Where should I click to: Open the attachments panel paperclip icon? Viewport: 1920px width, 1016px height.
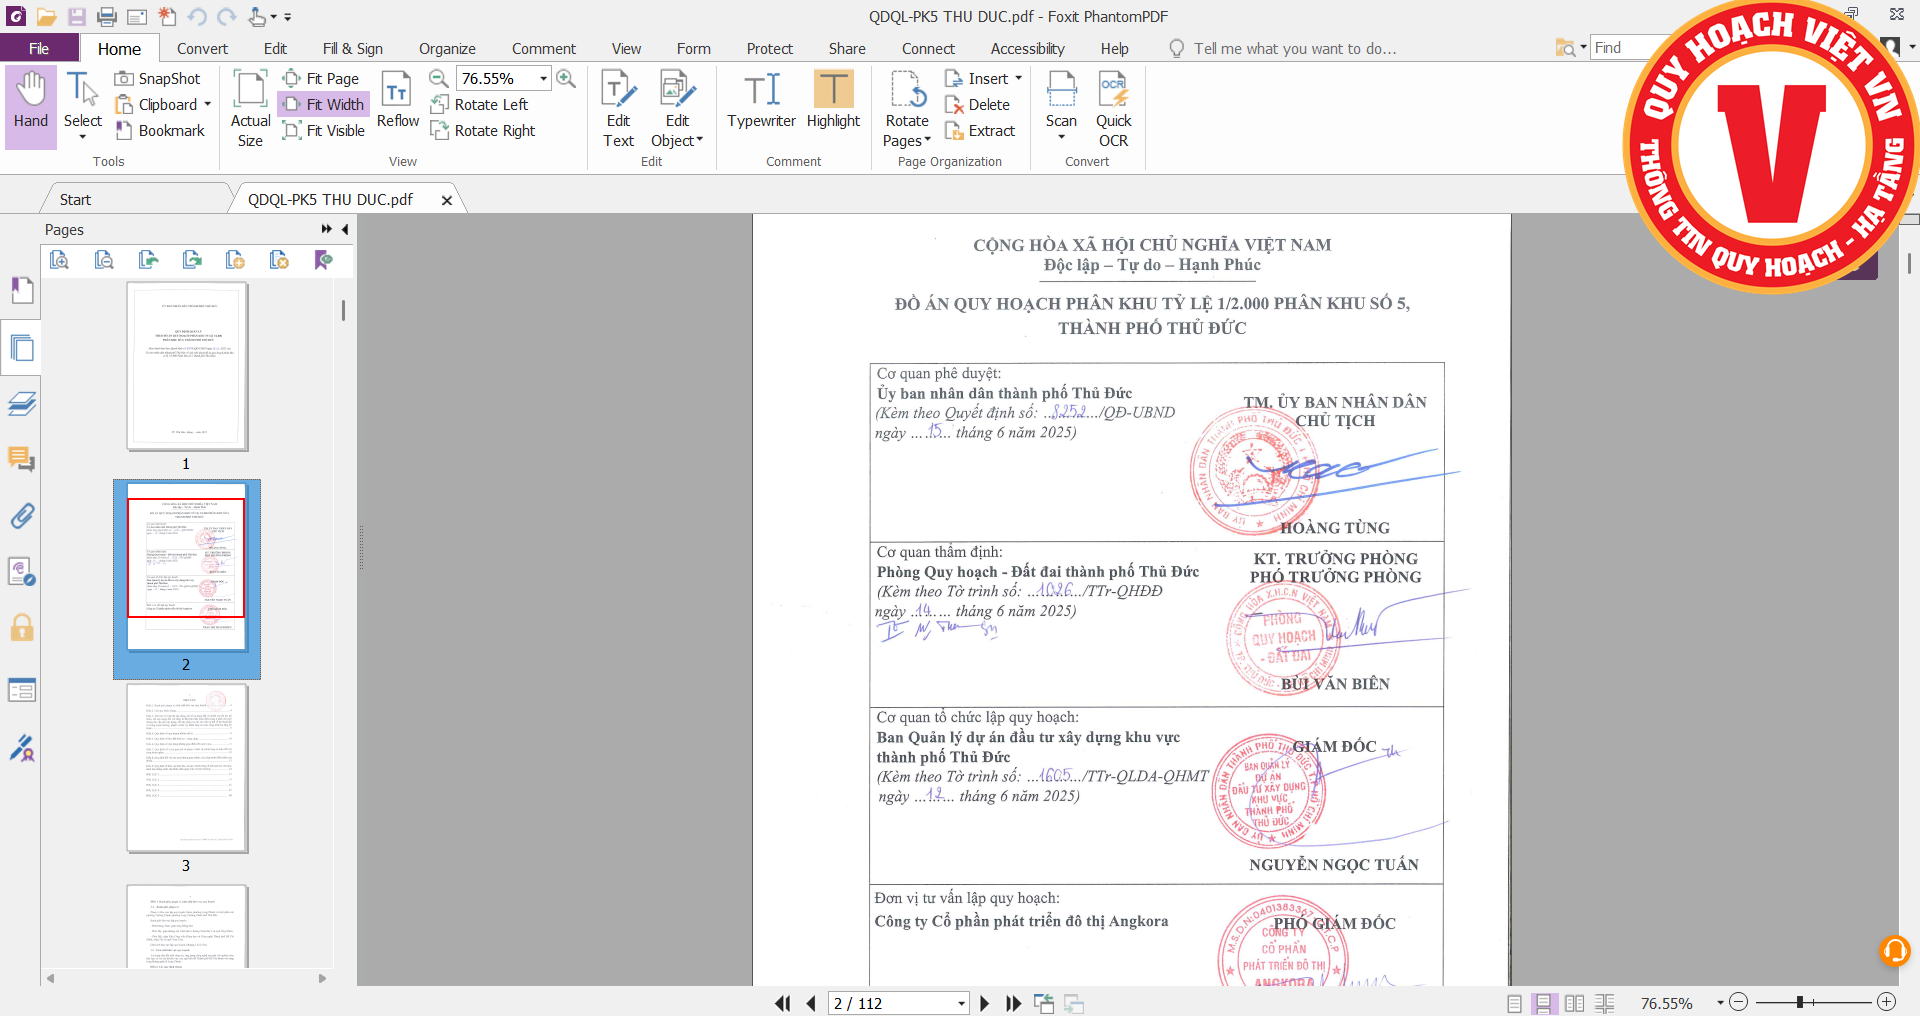click(x=22, y=516)
